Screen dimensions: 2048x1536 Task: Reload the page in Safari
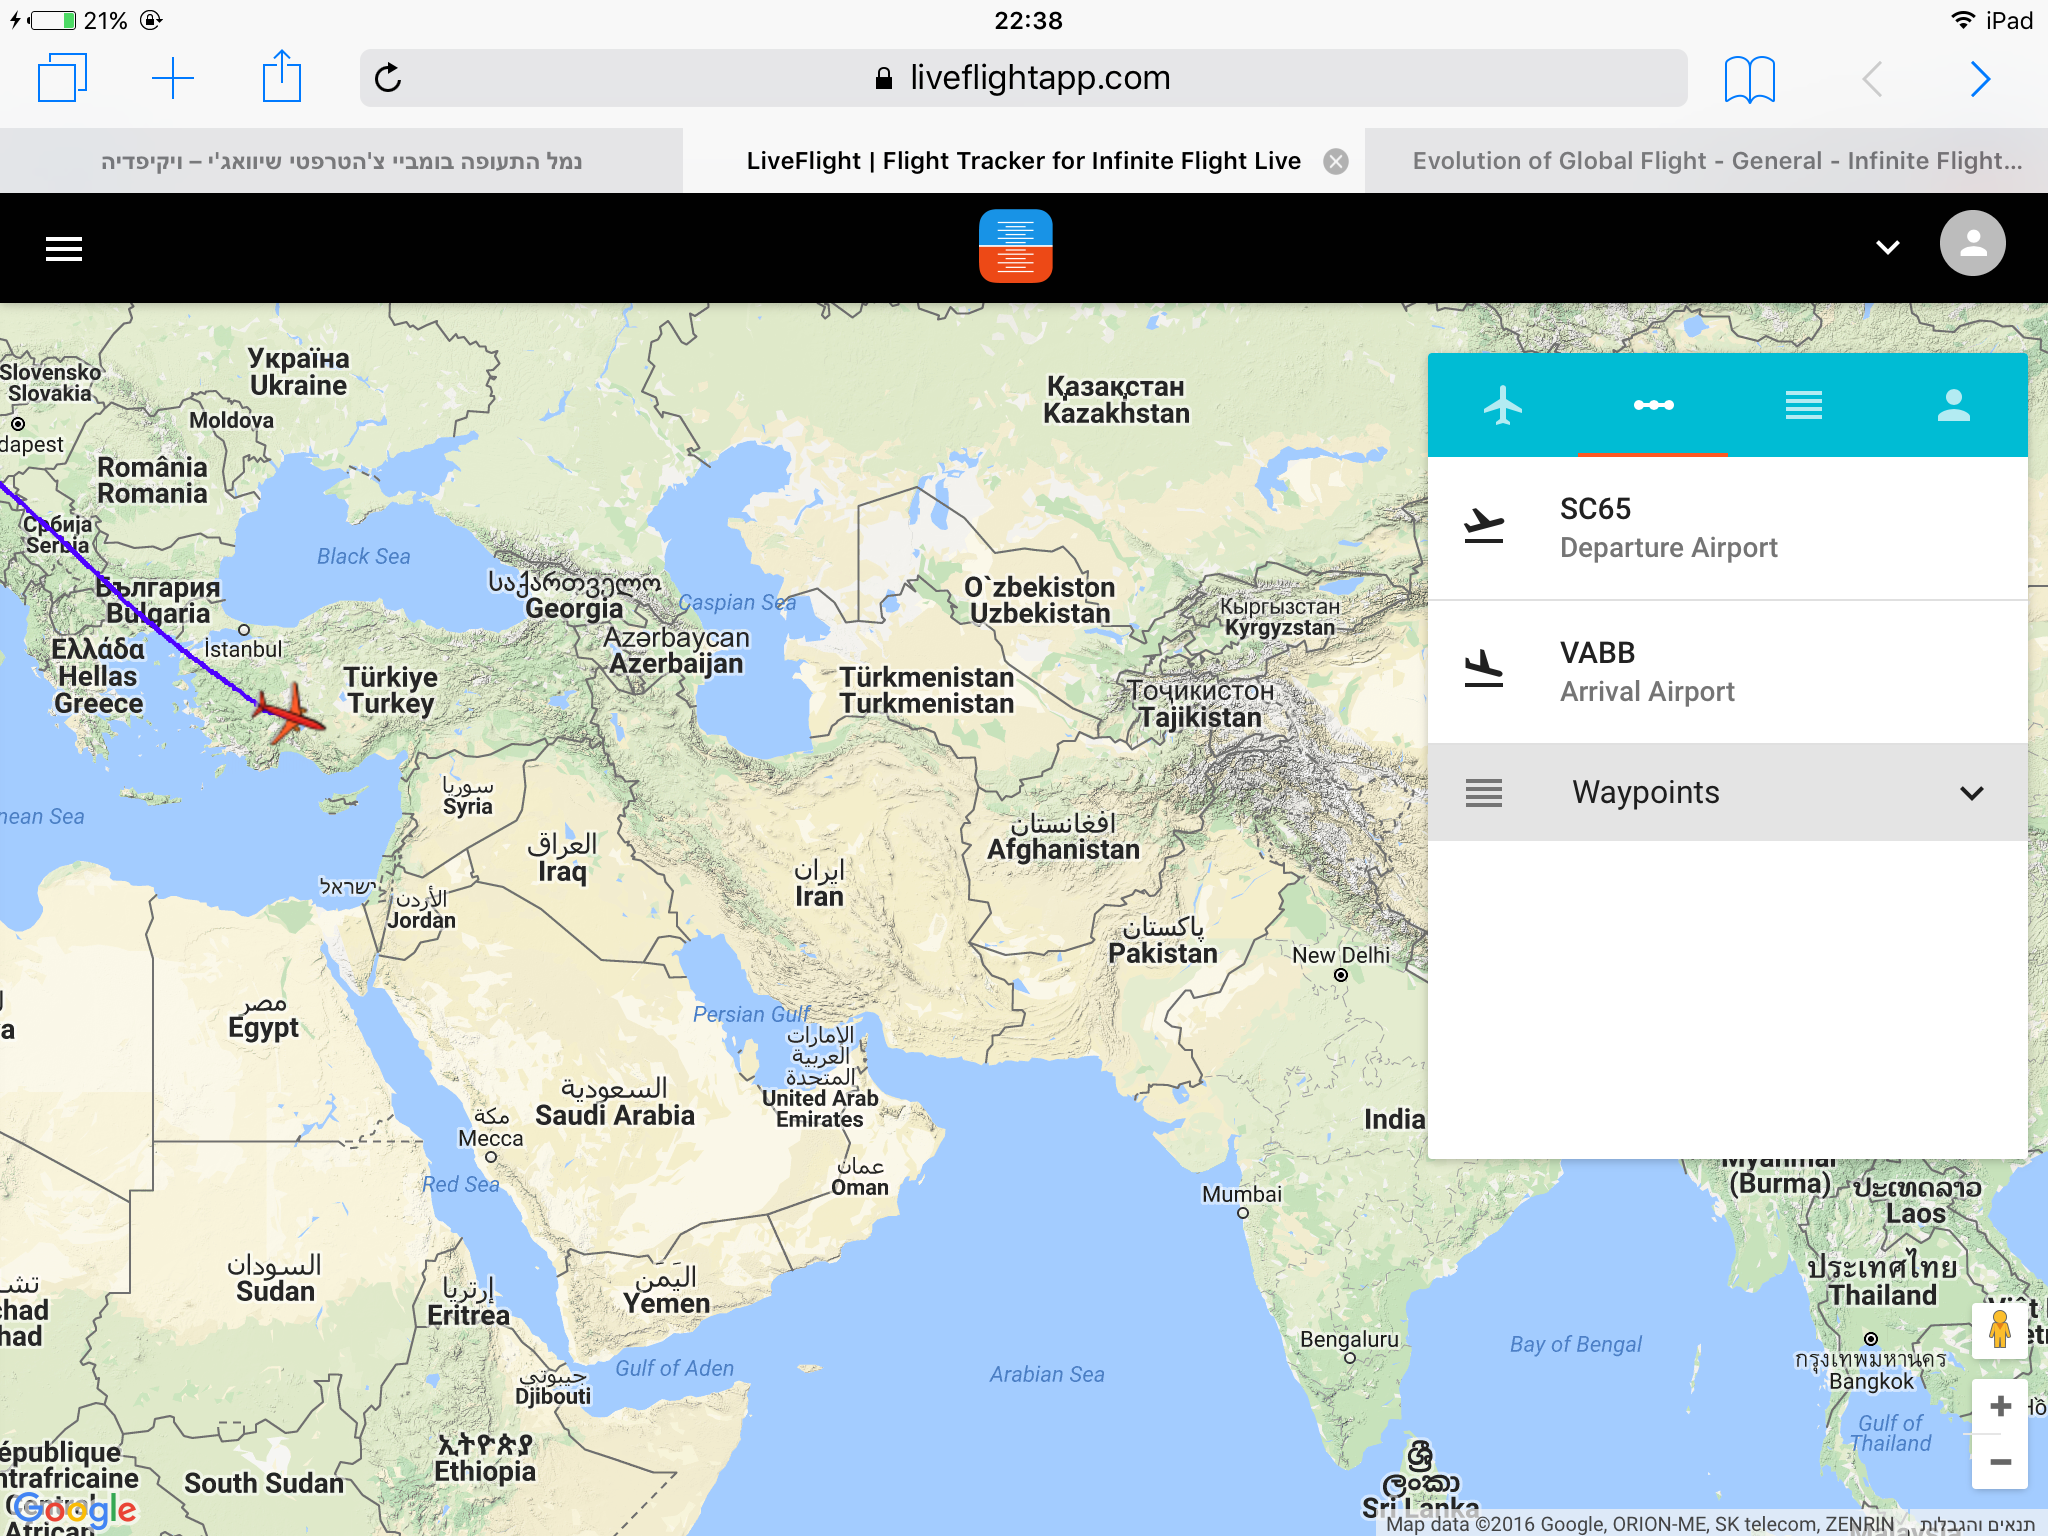coord(388,78)
